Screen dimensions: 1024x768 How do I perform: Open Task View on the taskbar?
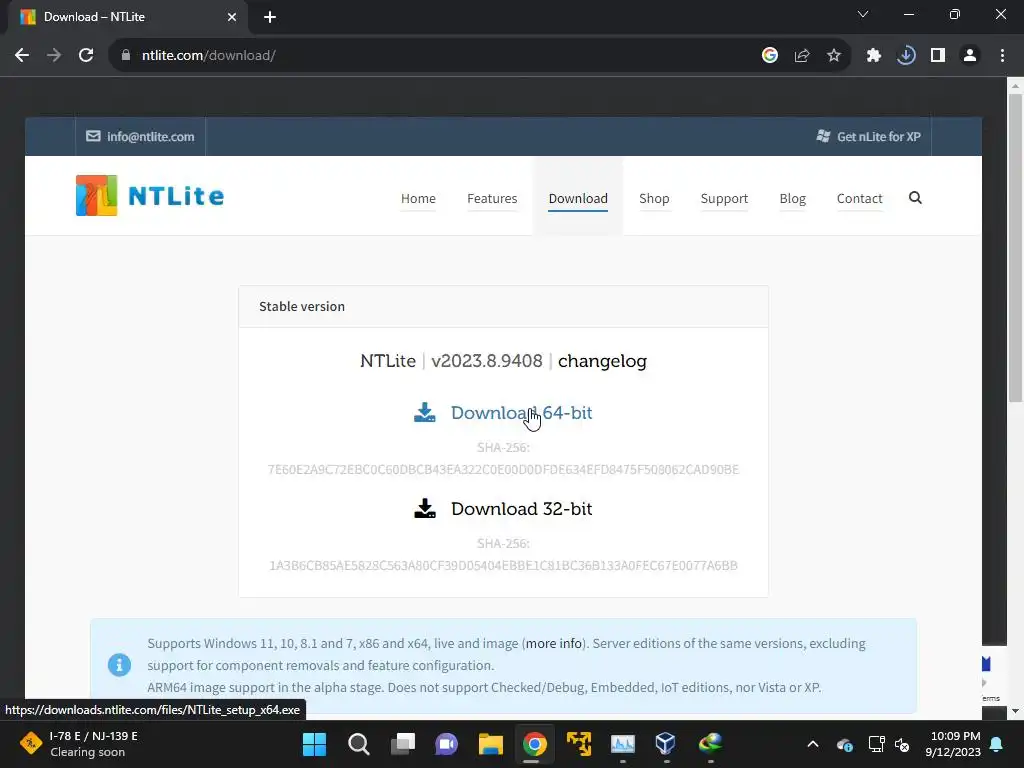pyautogui.click(x=403, y=744)
